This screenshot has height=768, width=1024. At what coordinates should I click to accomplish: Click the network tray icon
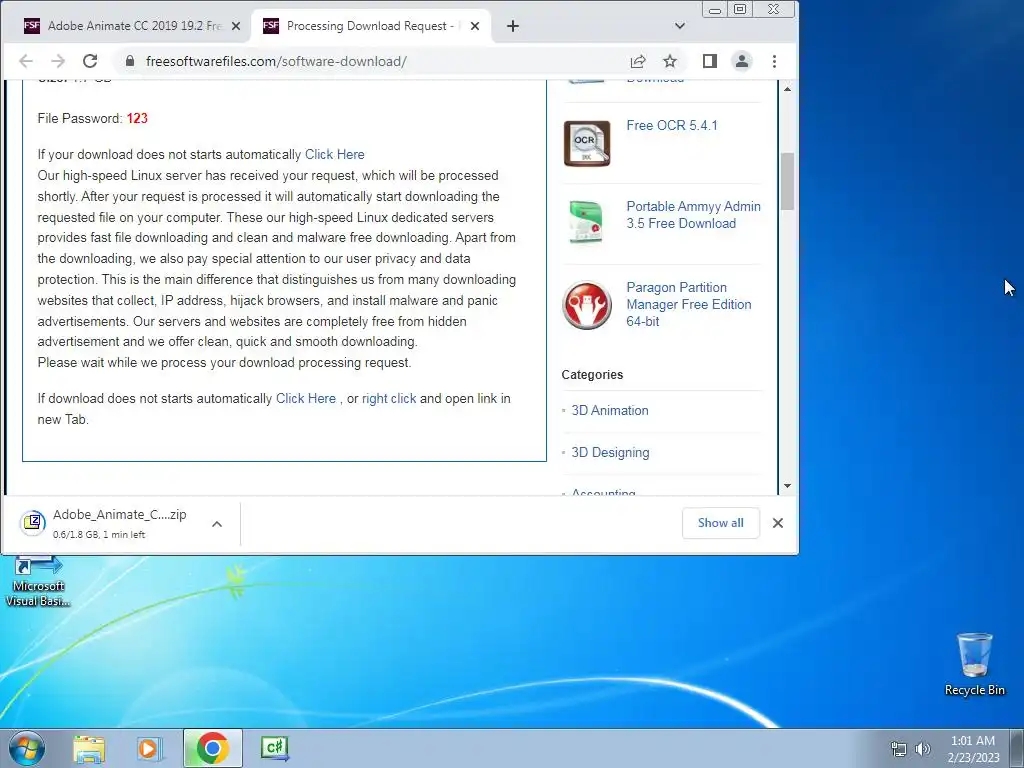tap(899, 749)
